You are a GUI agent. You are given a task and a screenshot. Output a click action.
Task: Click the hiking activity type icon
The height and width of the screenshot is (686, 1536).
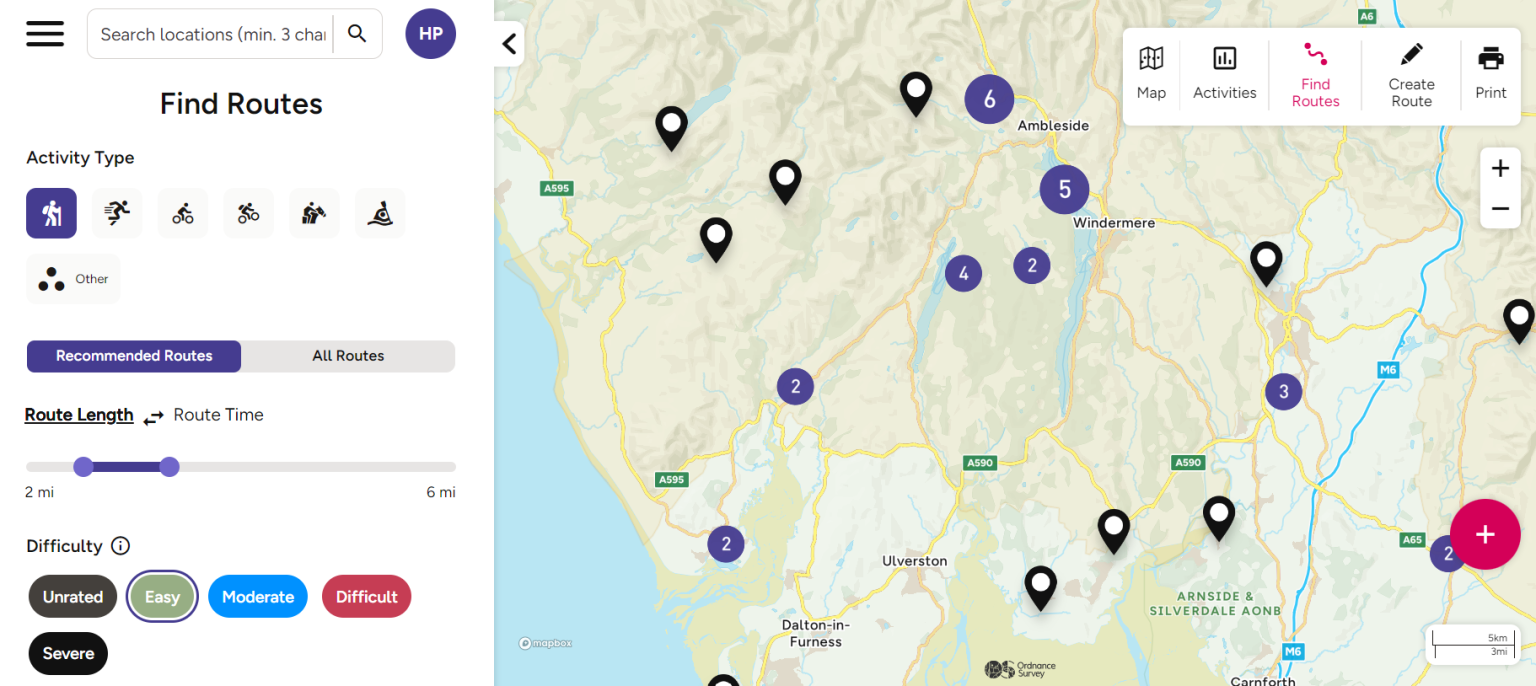(x=51, y=213)
